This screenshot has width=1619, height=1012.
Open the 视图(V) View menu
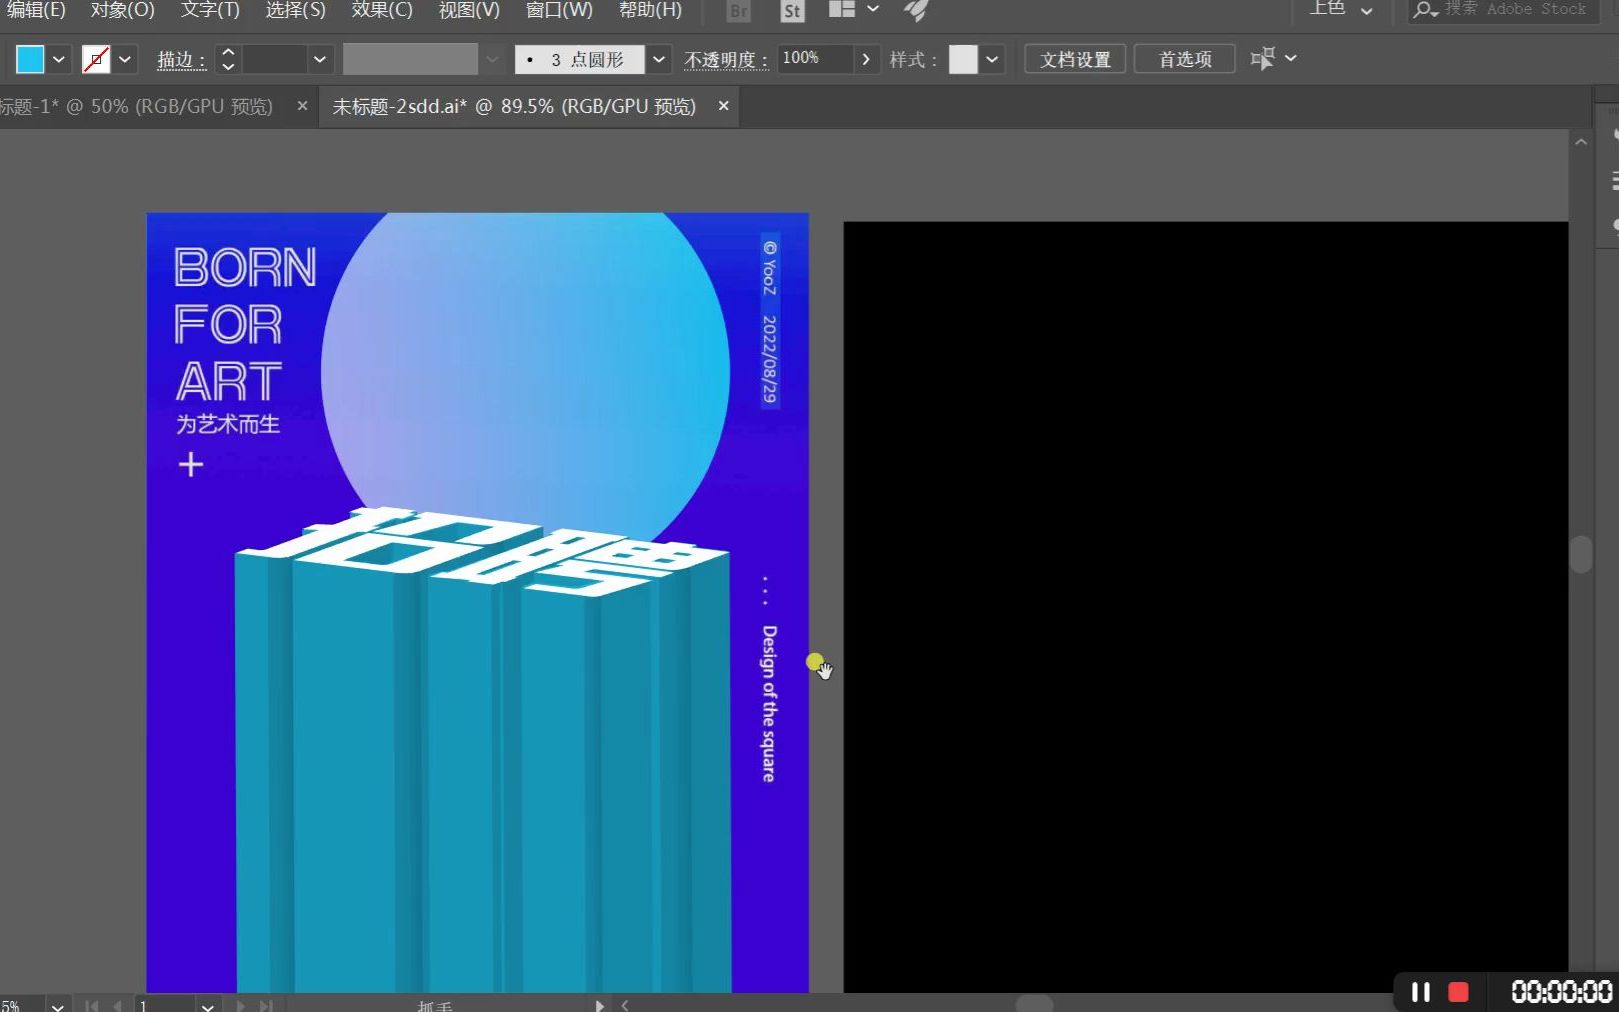[469, 10]
